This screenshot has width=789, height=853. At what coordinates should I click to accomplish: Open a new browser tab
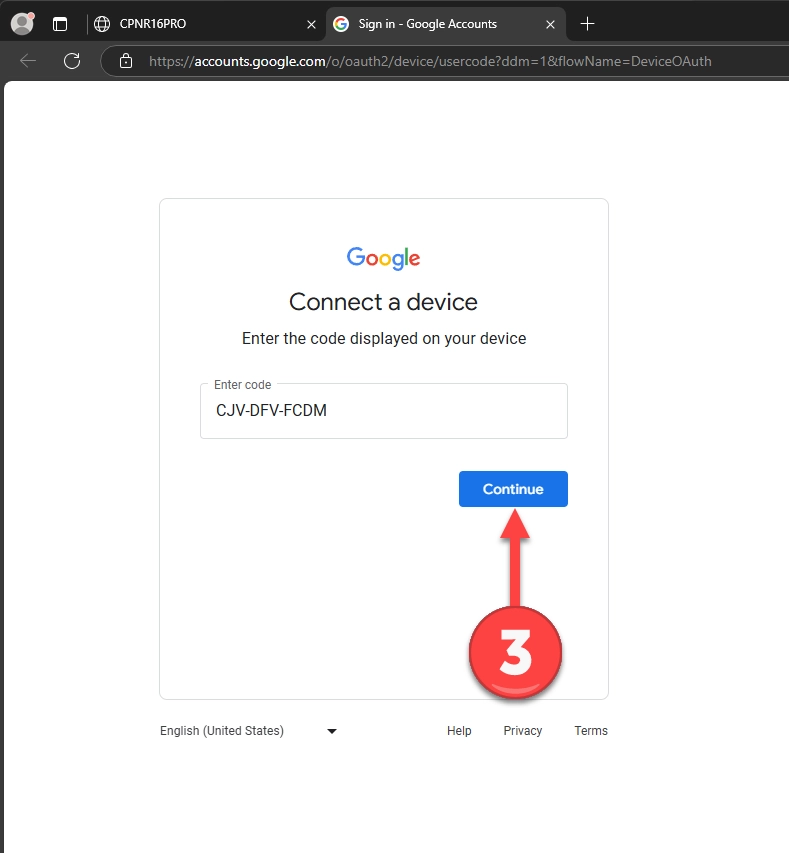click(587, 24)
